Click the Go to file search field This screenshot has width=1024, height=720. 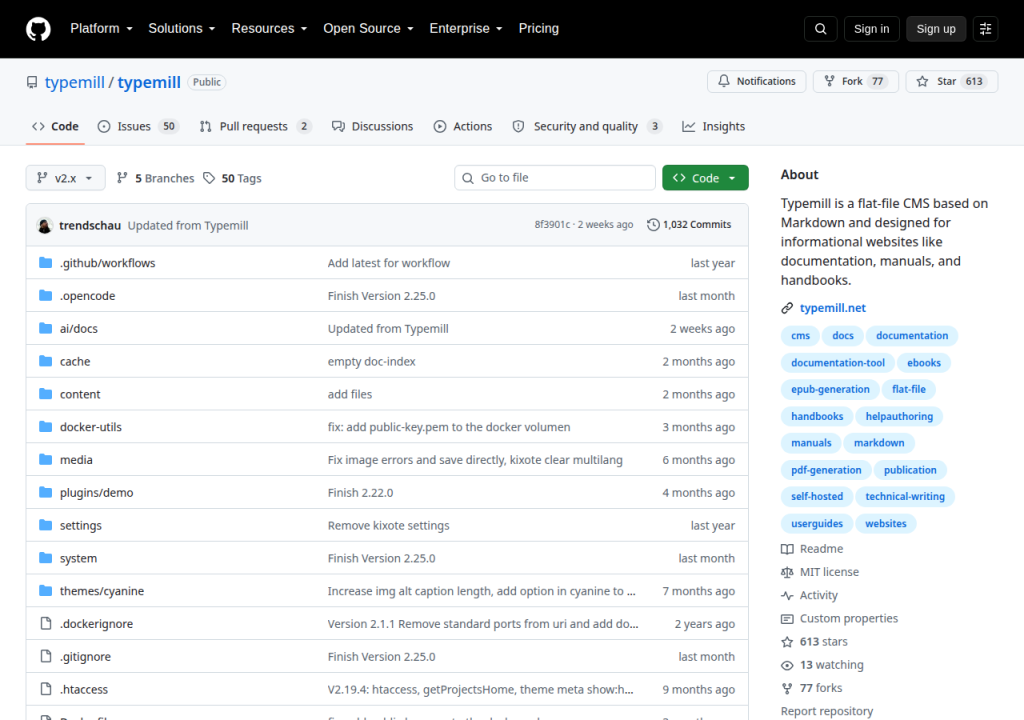[x=554, y=178]
